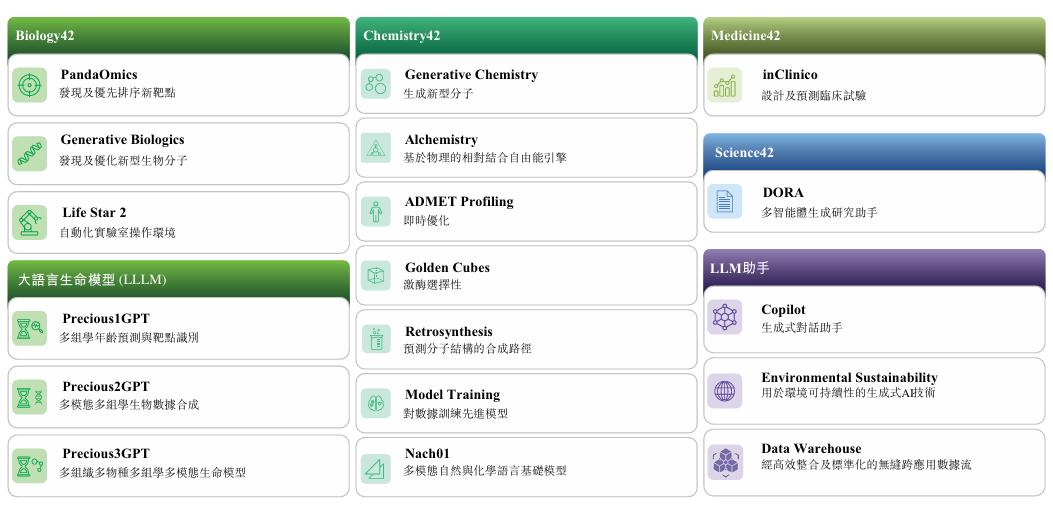Click the Generative Biologics DNA icon
Viewport: 1053px width, 510px height.
click(30, 152)
